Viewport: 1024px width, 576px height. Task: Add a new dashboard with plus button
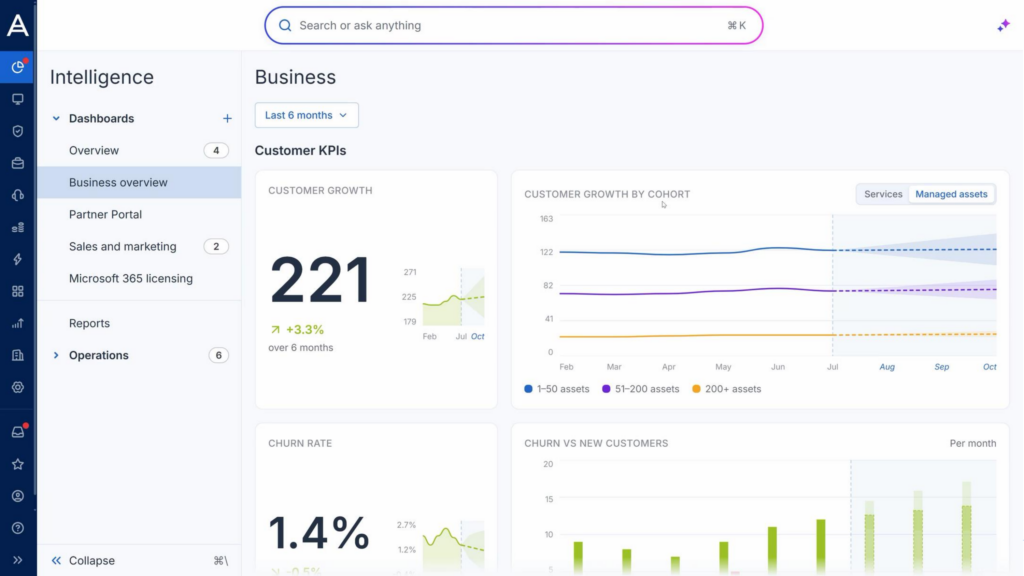point(227,118)
